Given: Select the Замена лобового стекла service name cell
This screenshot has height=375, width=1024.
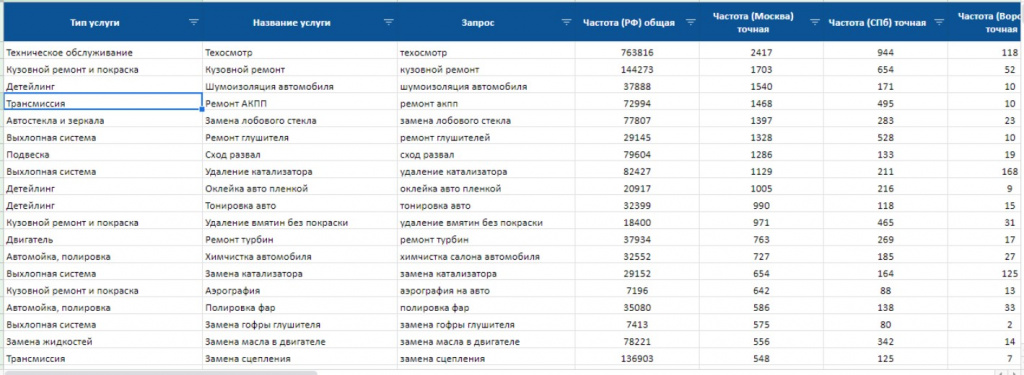Looking at the screenshot, I should point(300,120).
